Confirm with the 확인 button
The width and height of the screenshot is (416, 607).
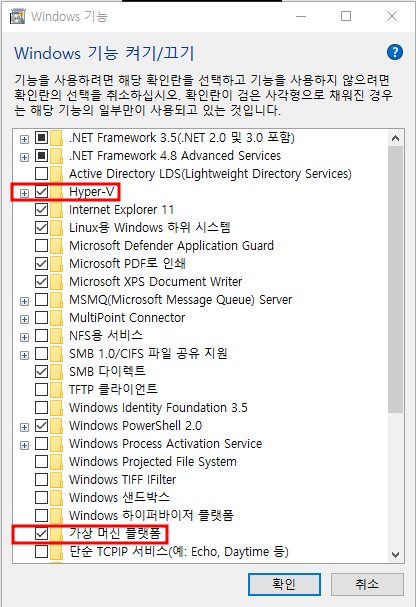(284, 584)
